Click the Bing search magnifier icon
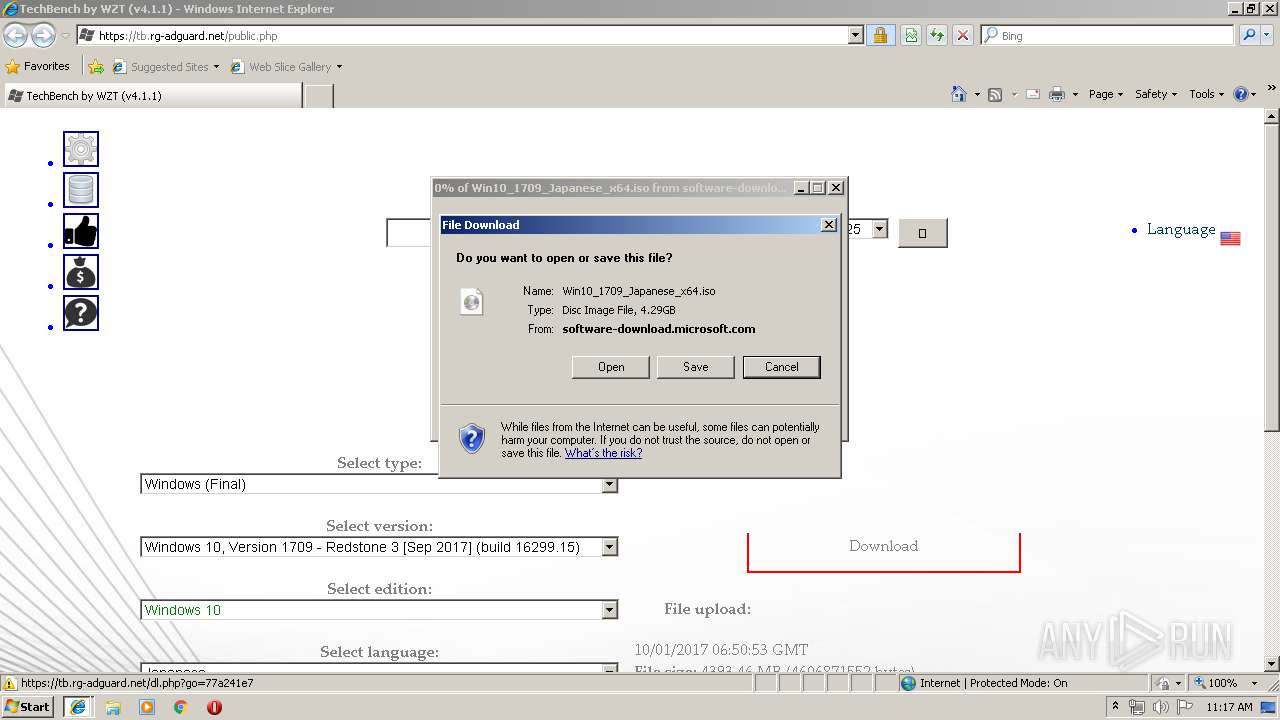1280x720 pixels. [x=1249, y=36]
